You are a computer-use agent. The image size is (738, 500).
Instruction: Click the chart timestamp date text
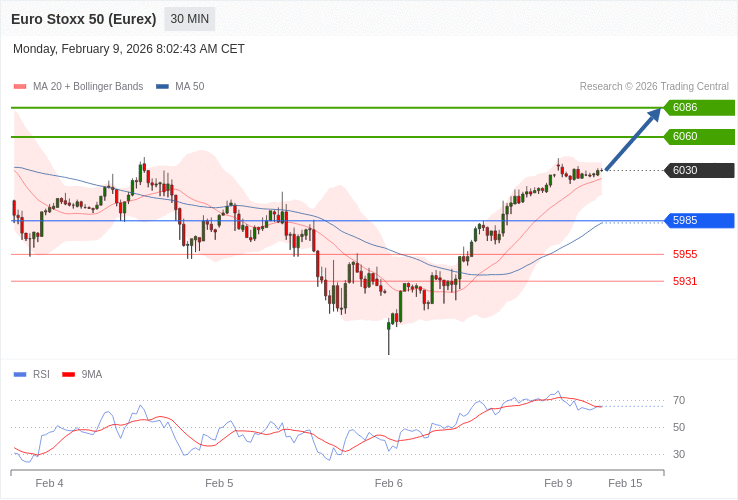129,49
